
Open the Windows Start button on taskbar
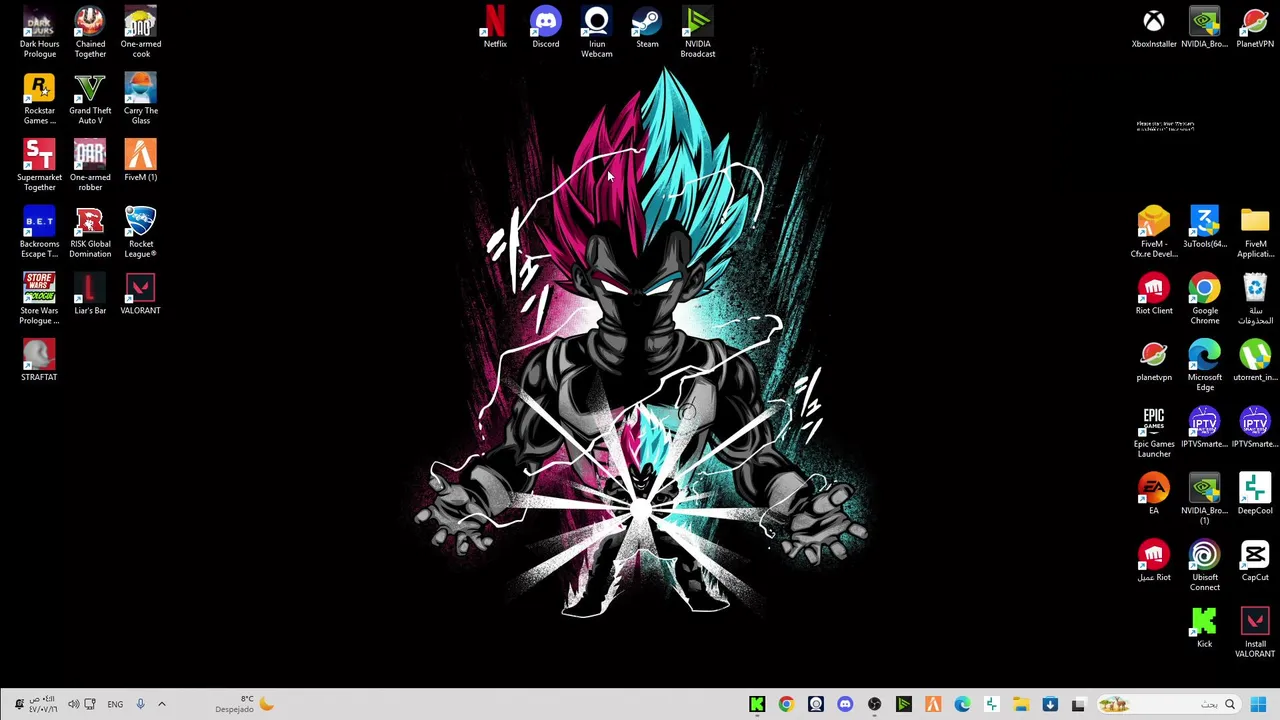1259,705
